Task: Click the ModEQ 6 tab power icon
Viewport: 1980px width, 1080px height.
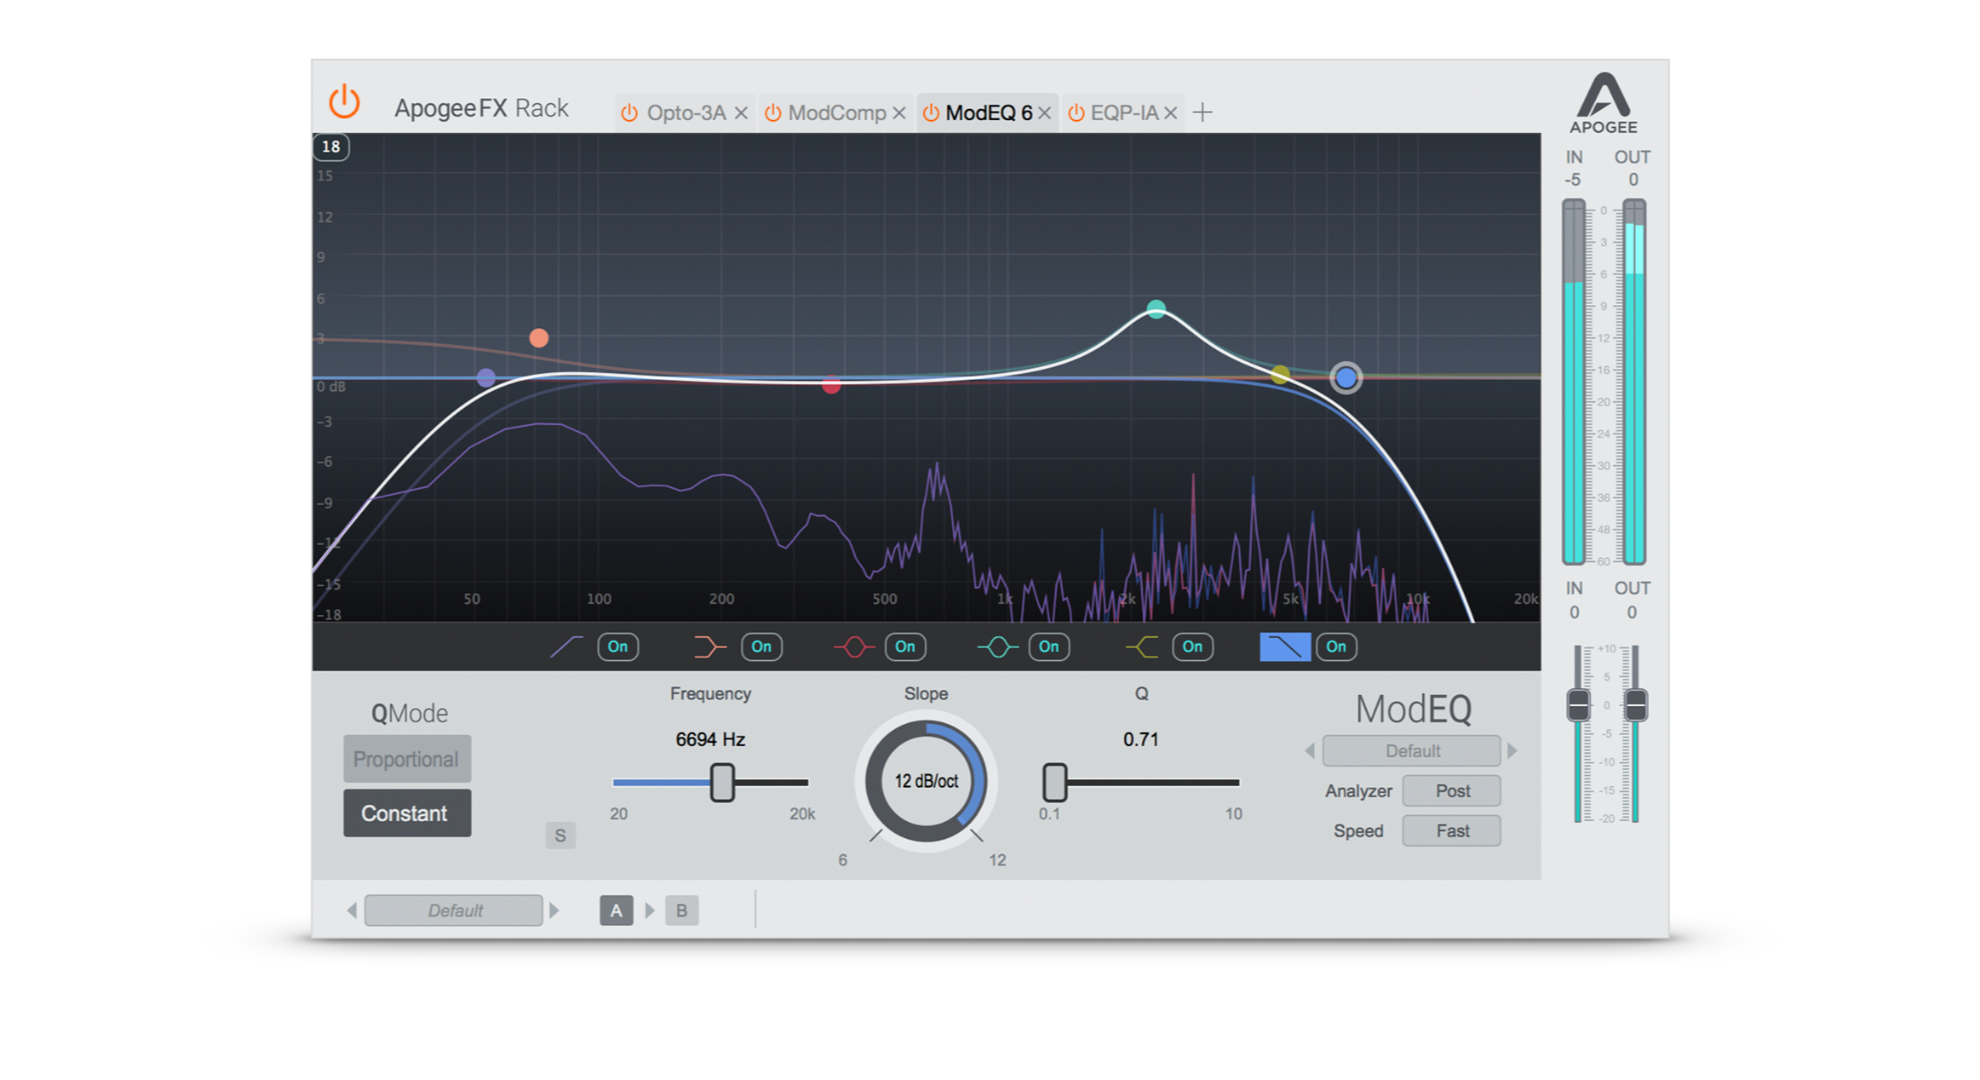Action: tap(931, 113)
